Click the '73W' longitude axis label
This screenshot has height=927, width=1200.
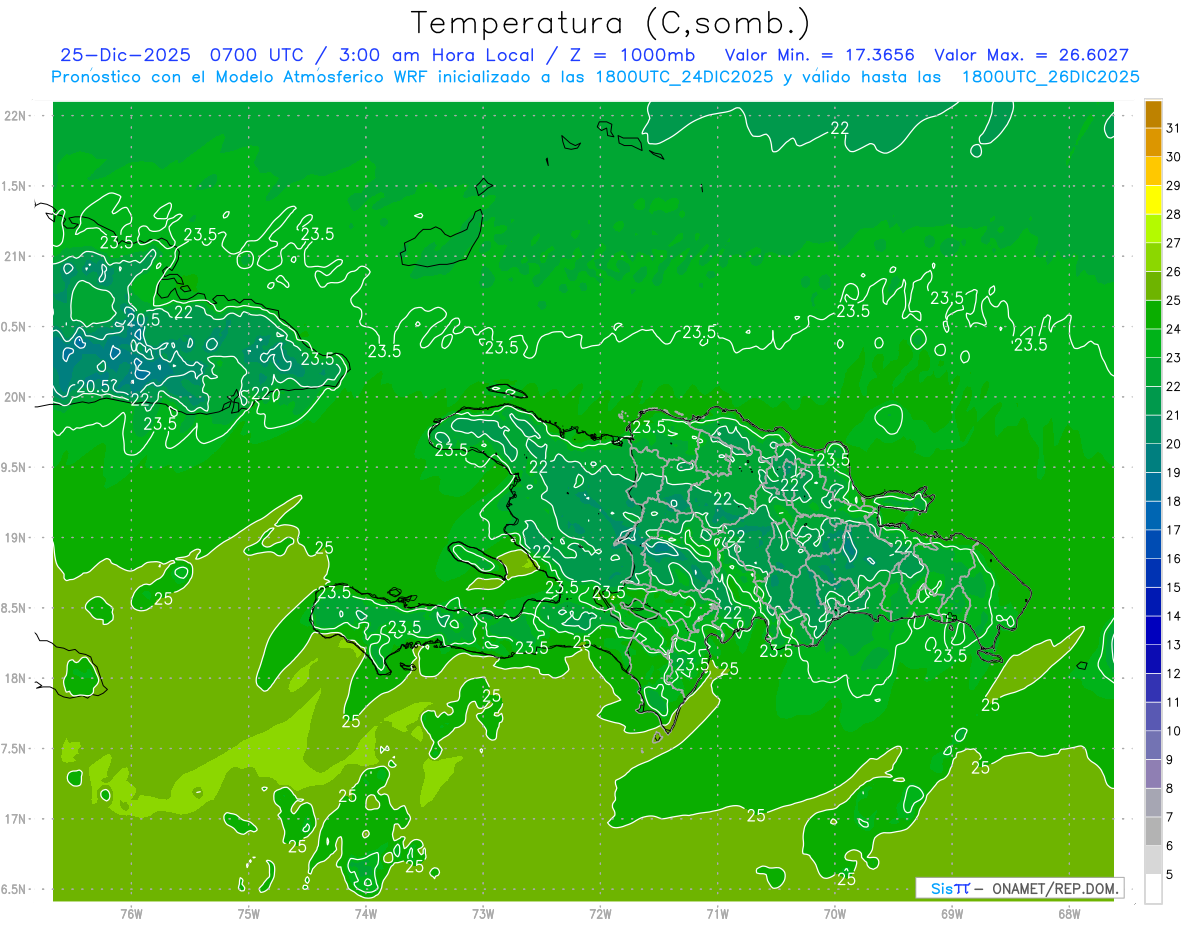tap(483, 914)
